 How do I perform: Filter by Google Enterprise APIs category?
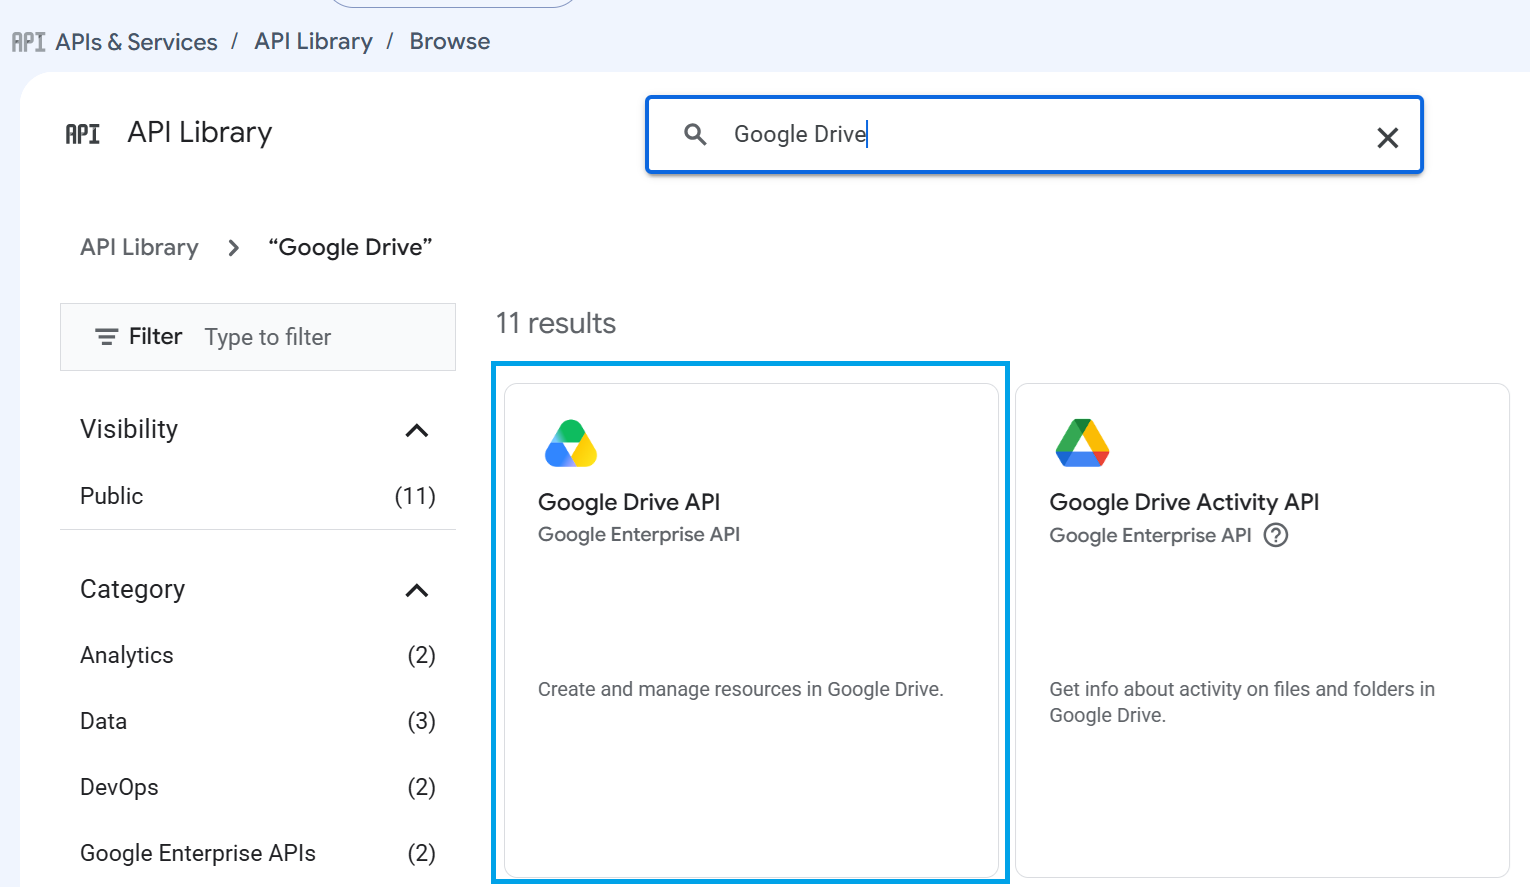coord(258,853)
